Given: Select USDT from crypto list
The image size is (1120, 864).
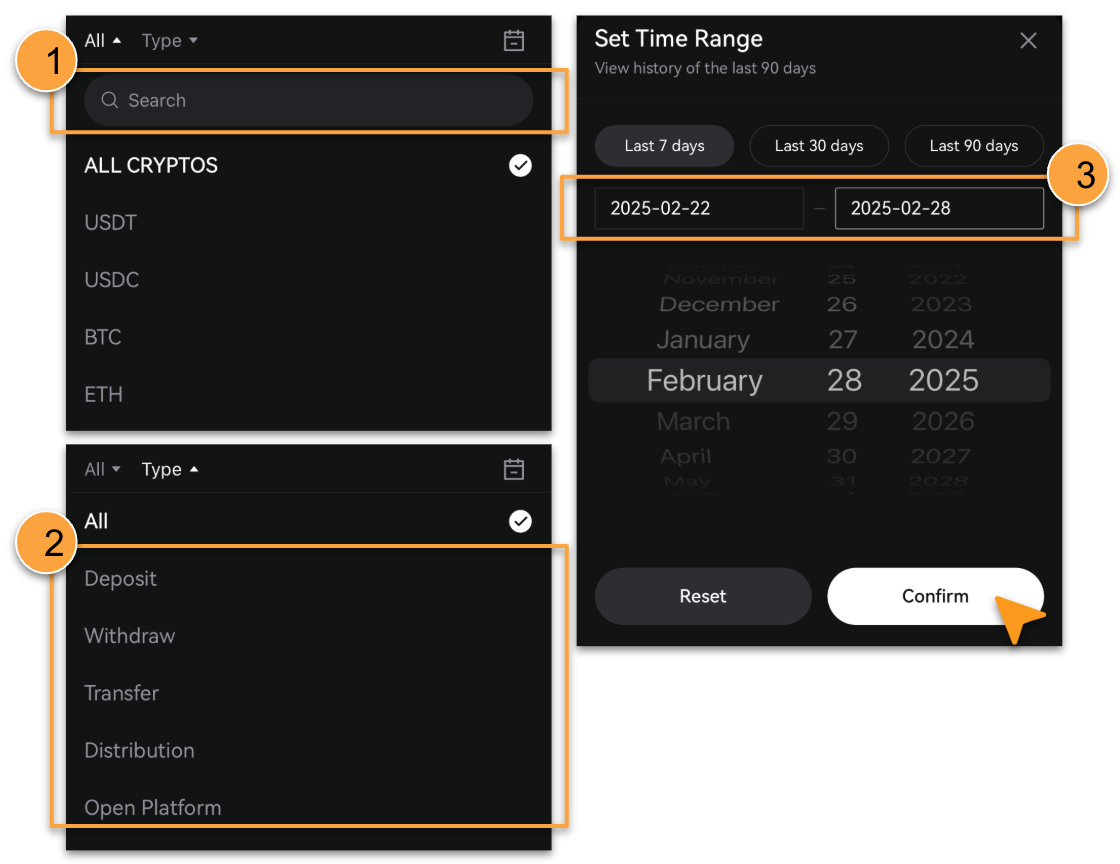Looking at the screenshot, I should pos(110,223).
